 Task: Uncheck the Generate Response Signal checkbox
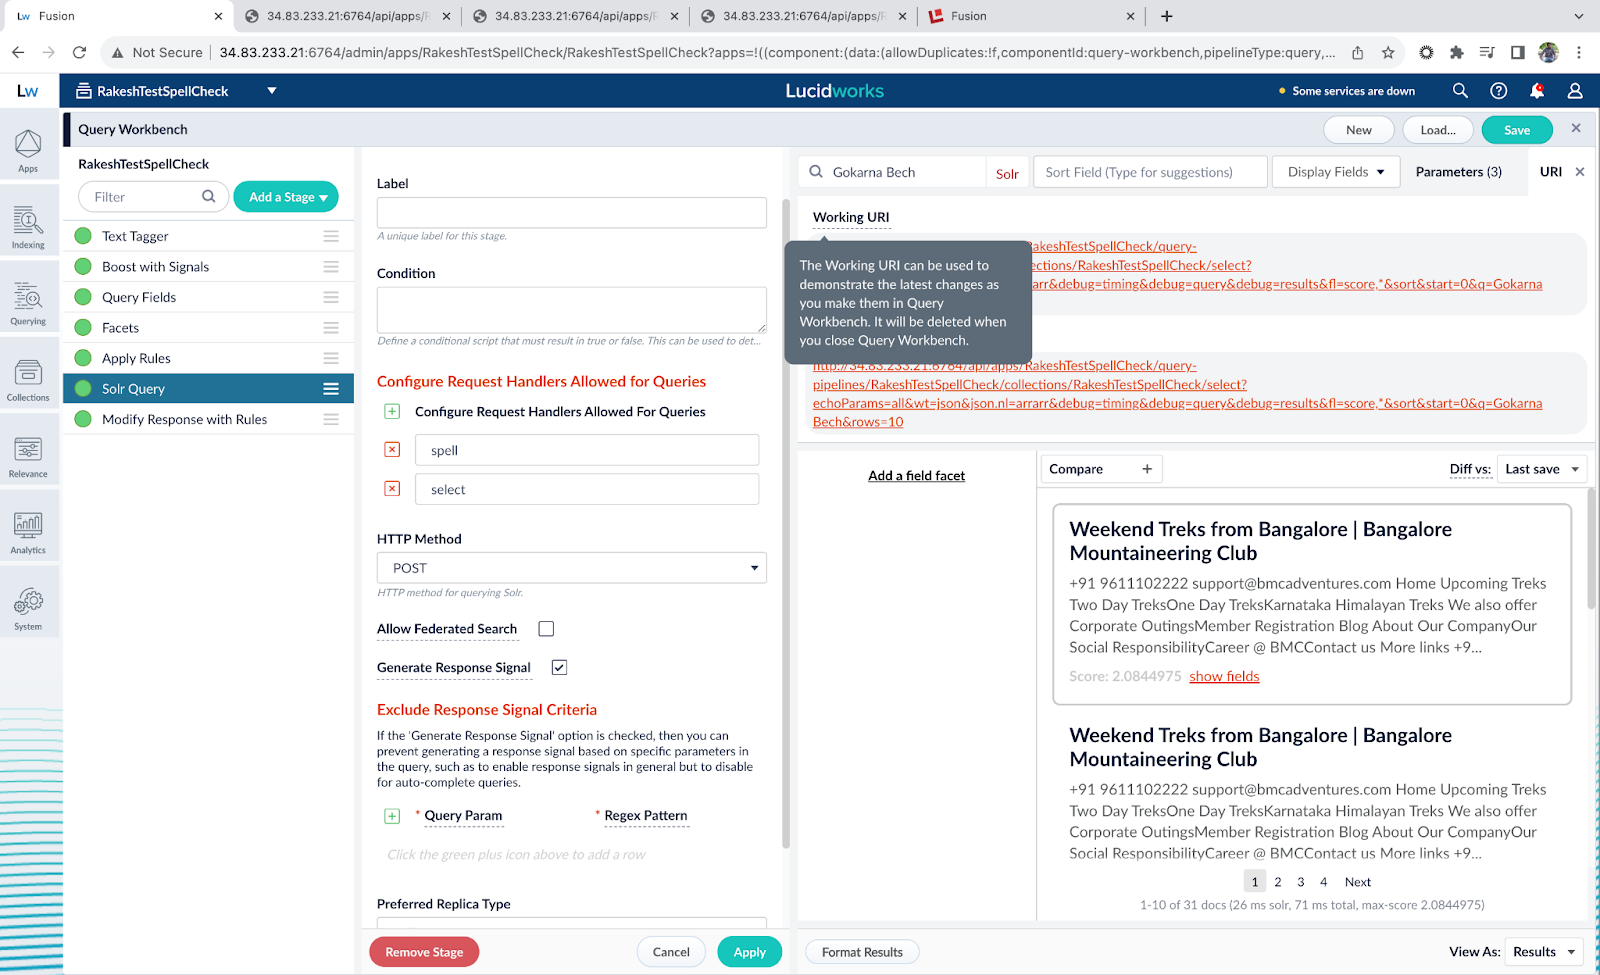(559, 667)
